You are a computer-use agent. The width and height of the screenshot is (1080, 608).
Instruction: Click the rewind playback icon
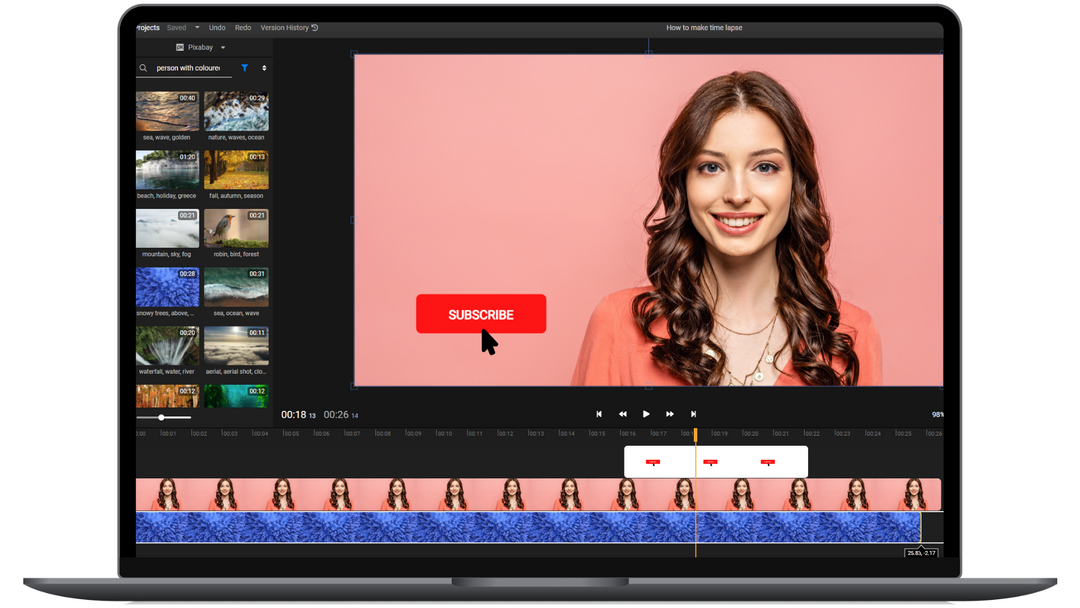[x=623, y=414]
